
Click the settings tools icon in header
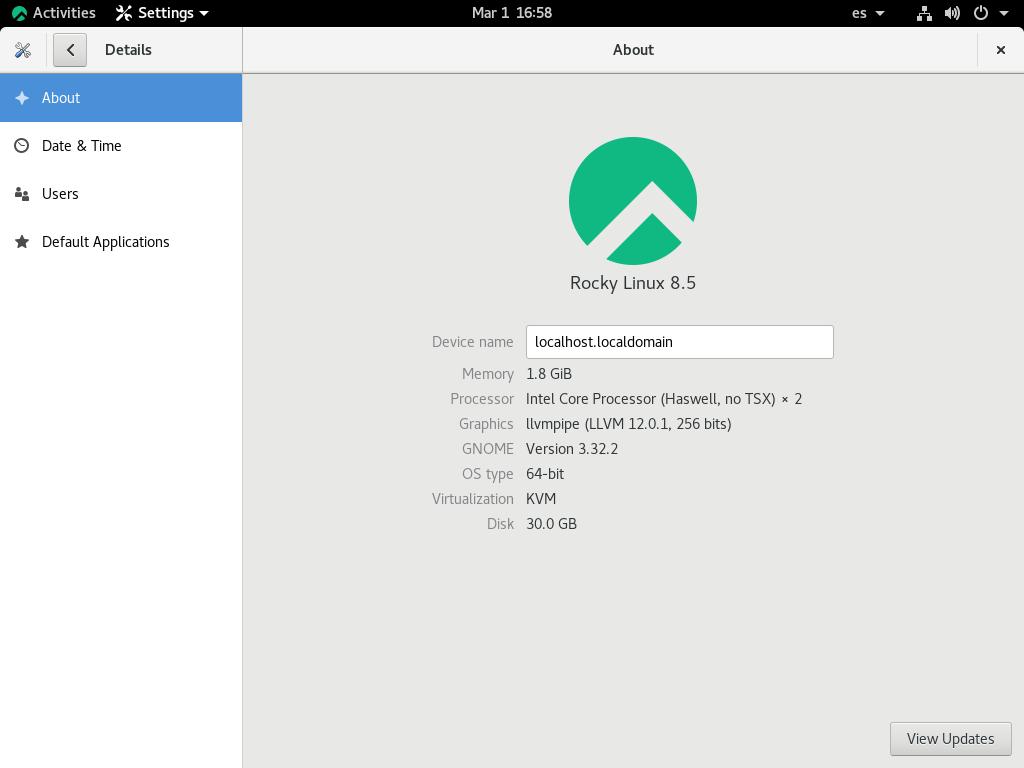tap(23, 50)
